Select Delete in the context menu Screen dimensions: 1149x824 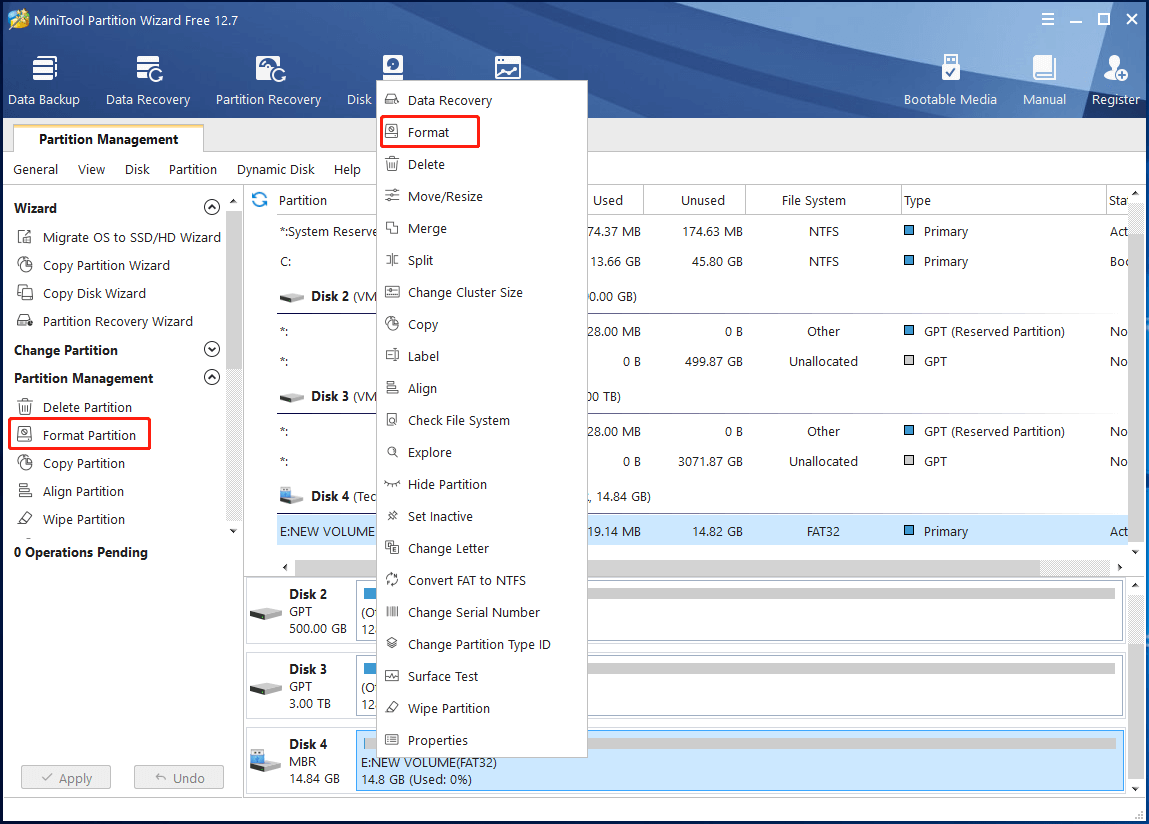(x=481, y=164)
